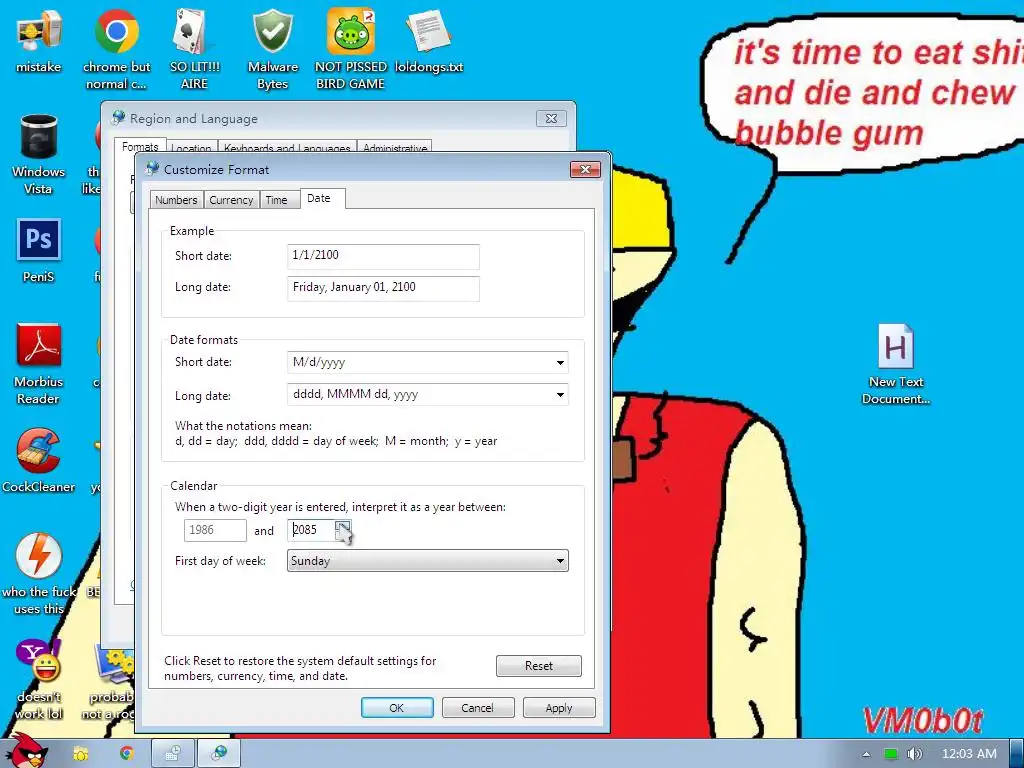The height and width of the screenshot is (768, 1024).
Task: Click the Show Desktop strip
Action: [1017, 754]
